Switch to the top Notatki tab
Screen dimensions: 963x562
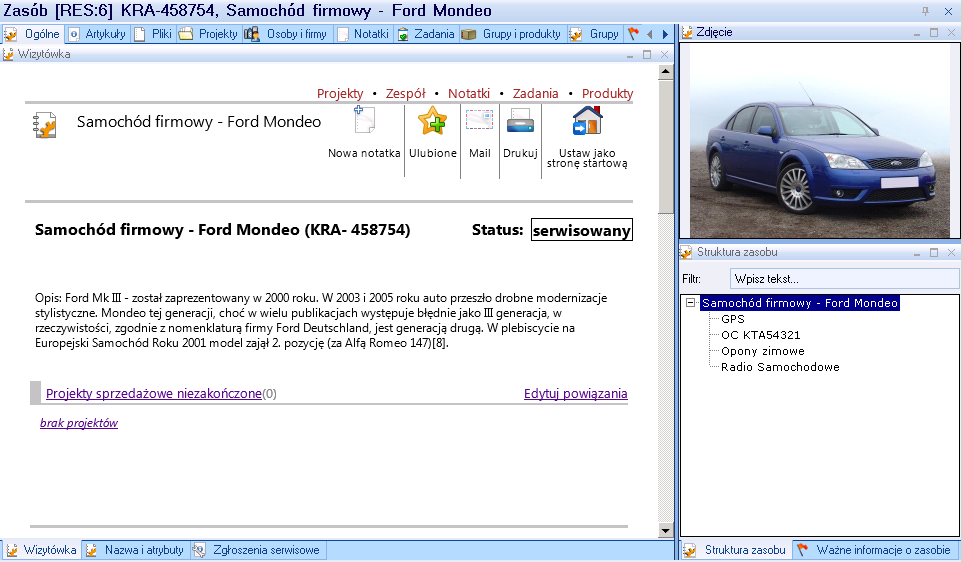tap(363, 34)
